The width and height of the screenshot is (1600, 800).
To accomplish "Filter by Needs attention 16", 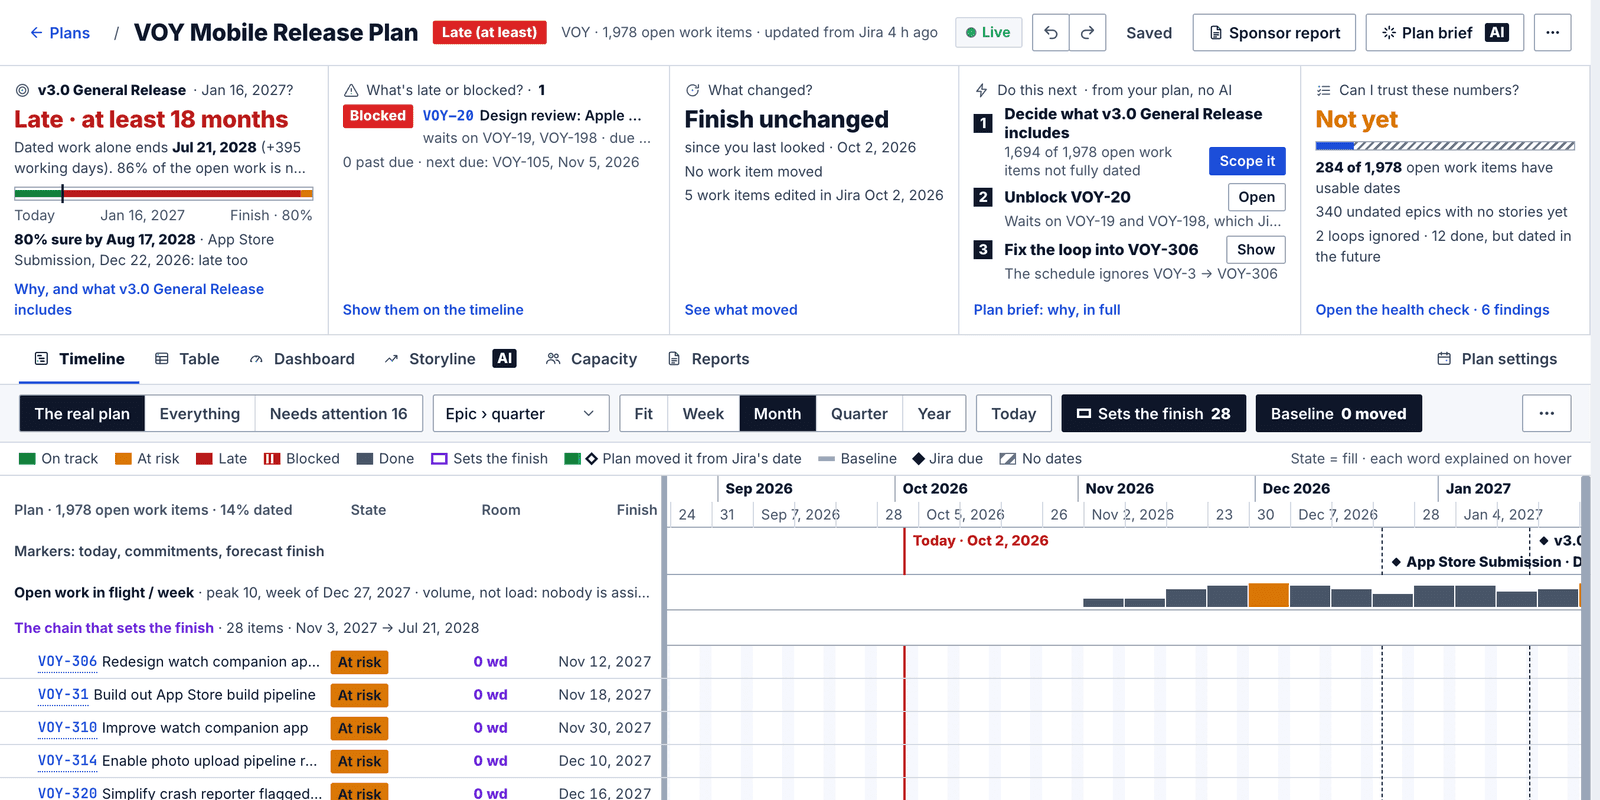I will point(339,413).
